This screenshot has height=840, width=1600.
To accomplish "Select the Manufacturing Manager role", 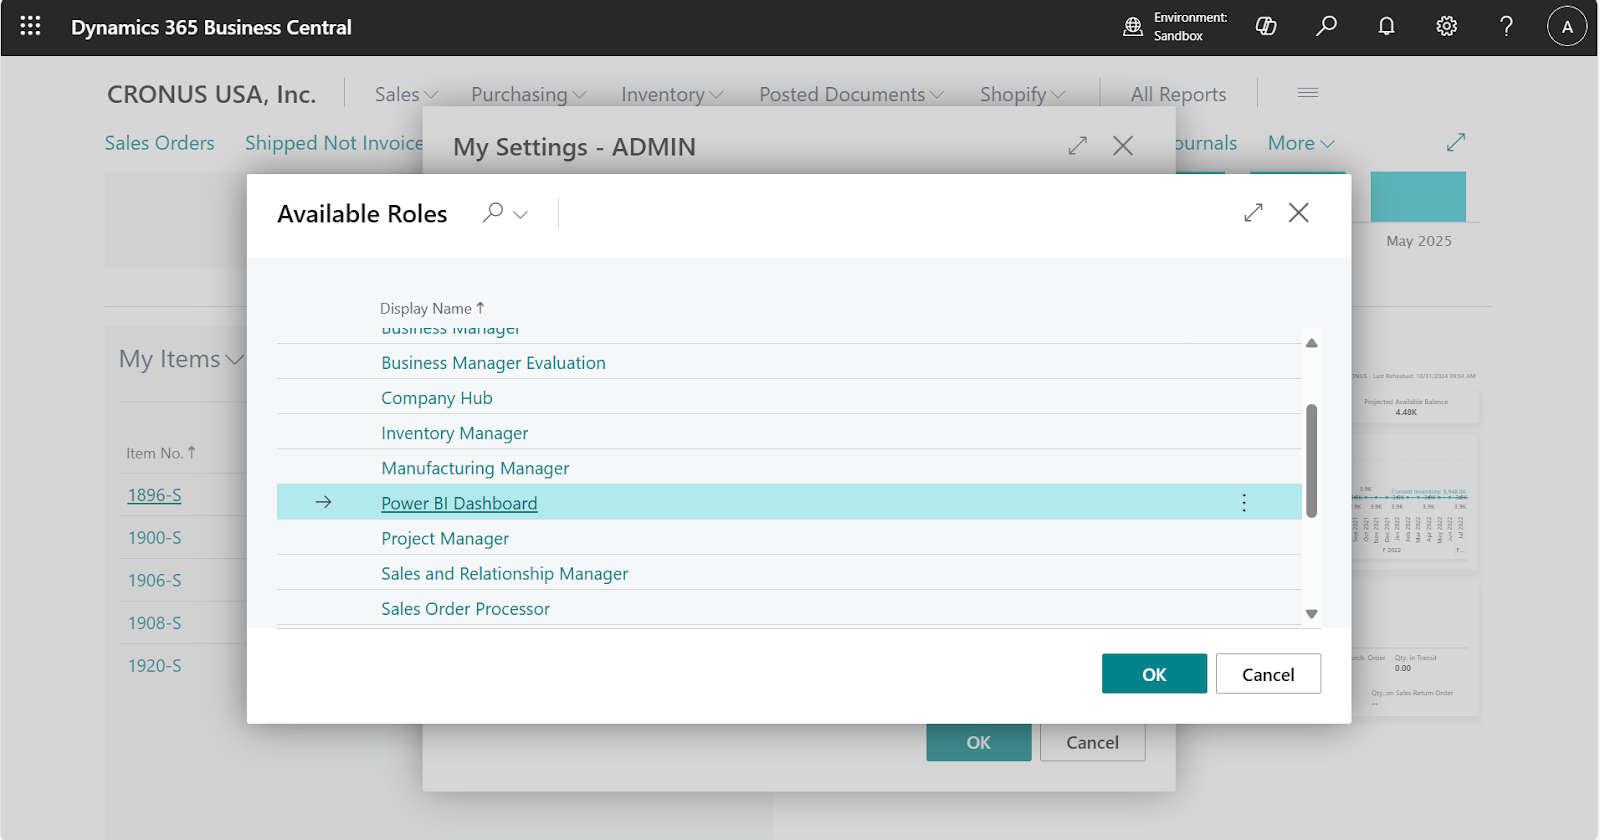I will 475,468.
